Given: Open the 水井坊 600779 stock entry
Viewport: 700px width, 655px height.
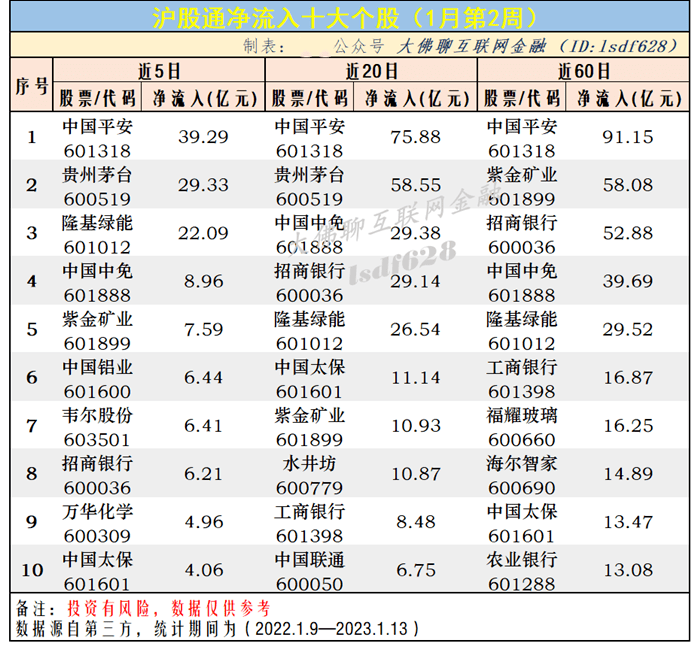Looking at the screenshot, I should coord(310,473).
